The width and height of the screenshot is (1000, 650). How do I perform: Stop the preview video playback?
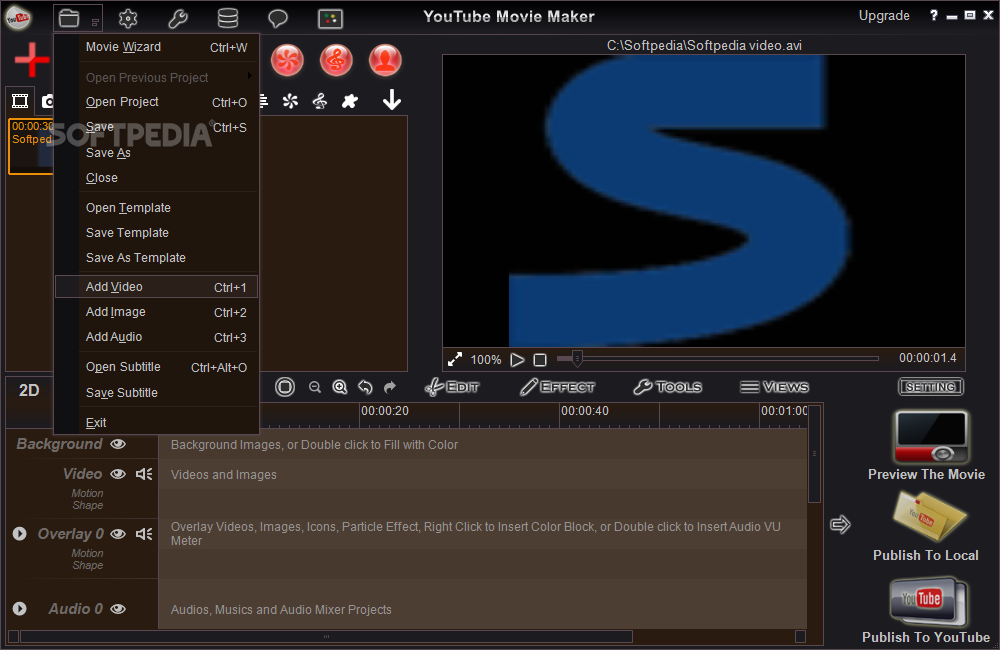click(540, 360)
